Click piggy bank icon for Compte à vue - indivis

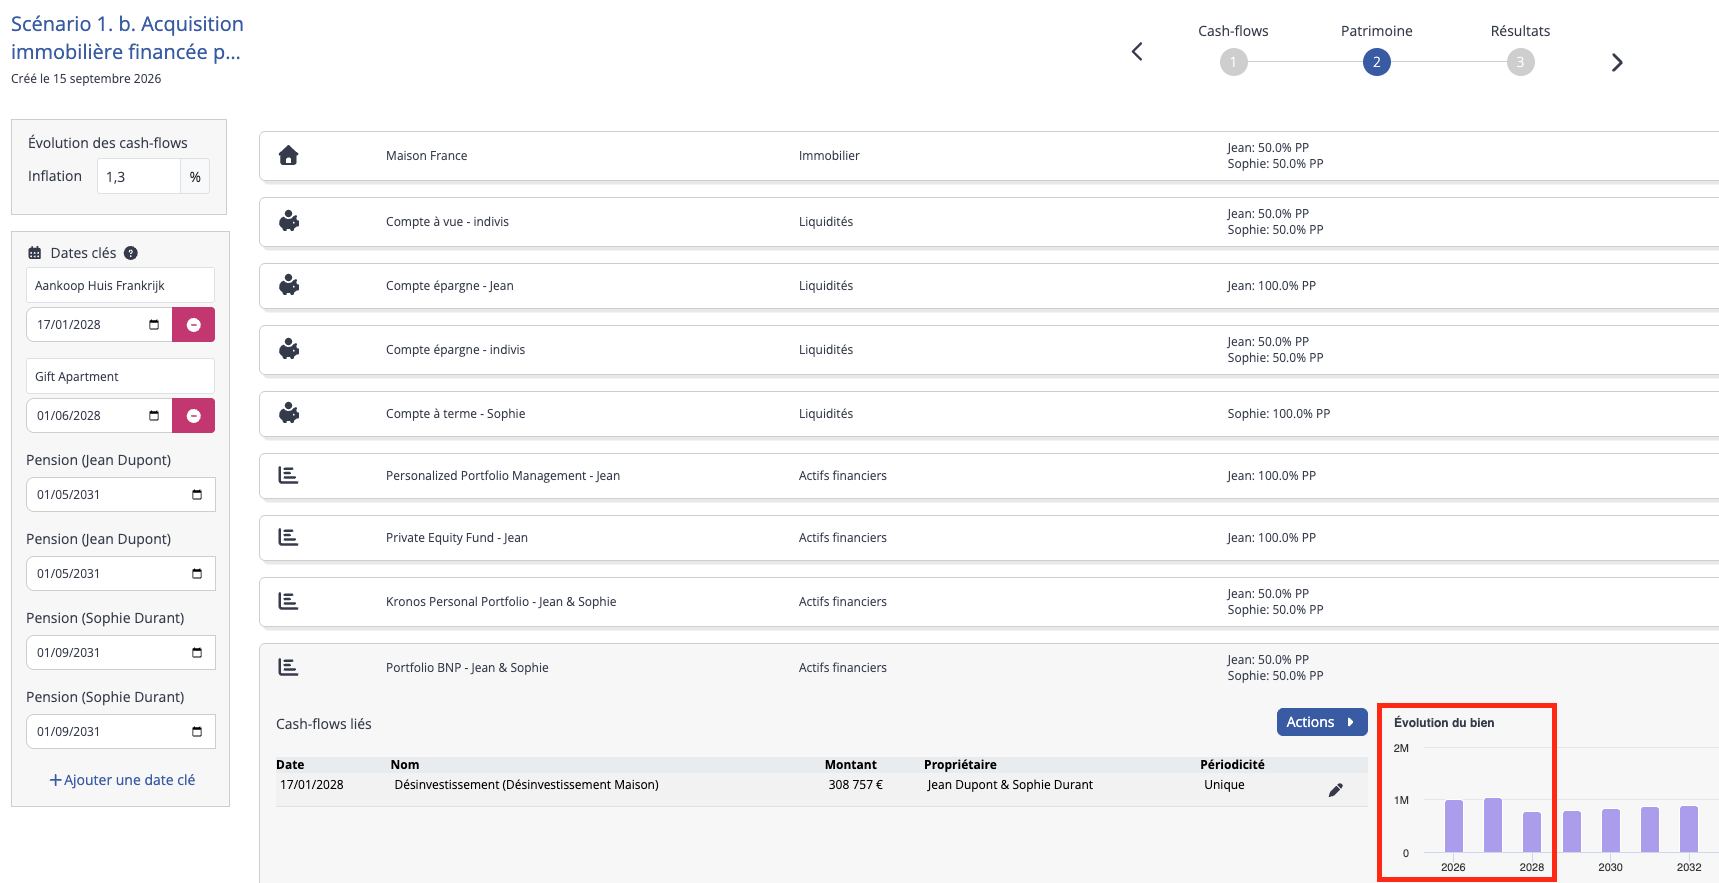click(x=289, y=221)
